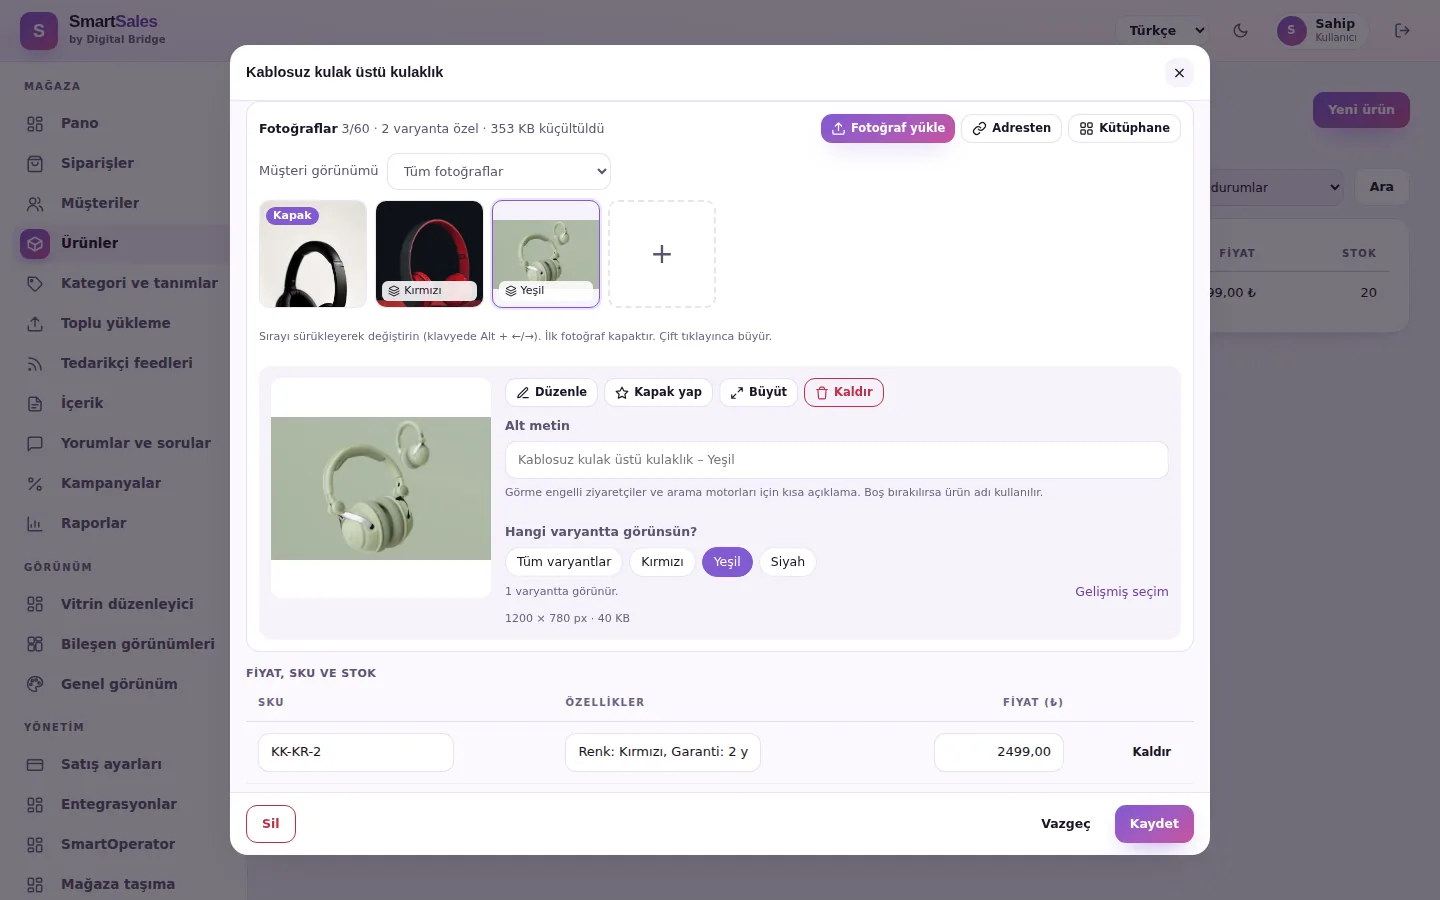
Task: Click the SmartSales logo icon
Action: [39, 31]
